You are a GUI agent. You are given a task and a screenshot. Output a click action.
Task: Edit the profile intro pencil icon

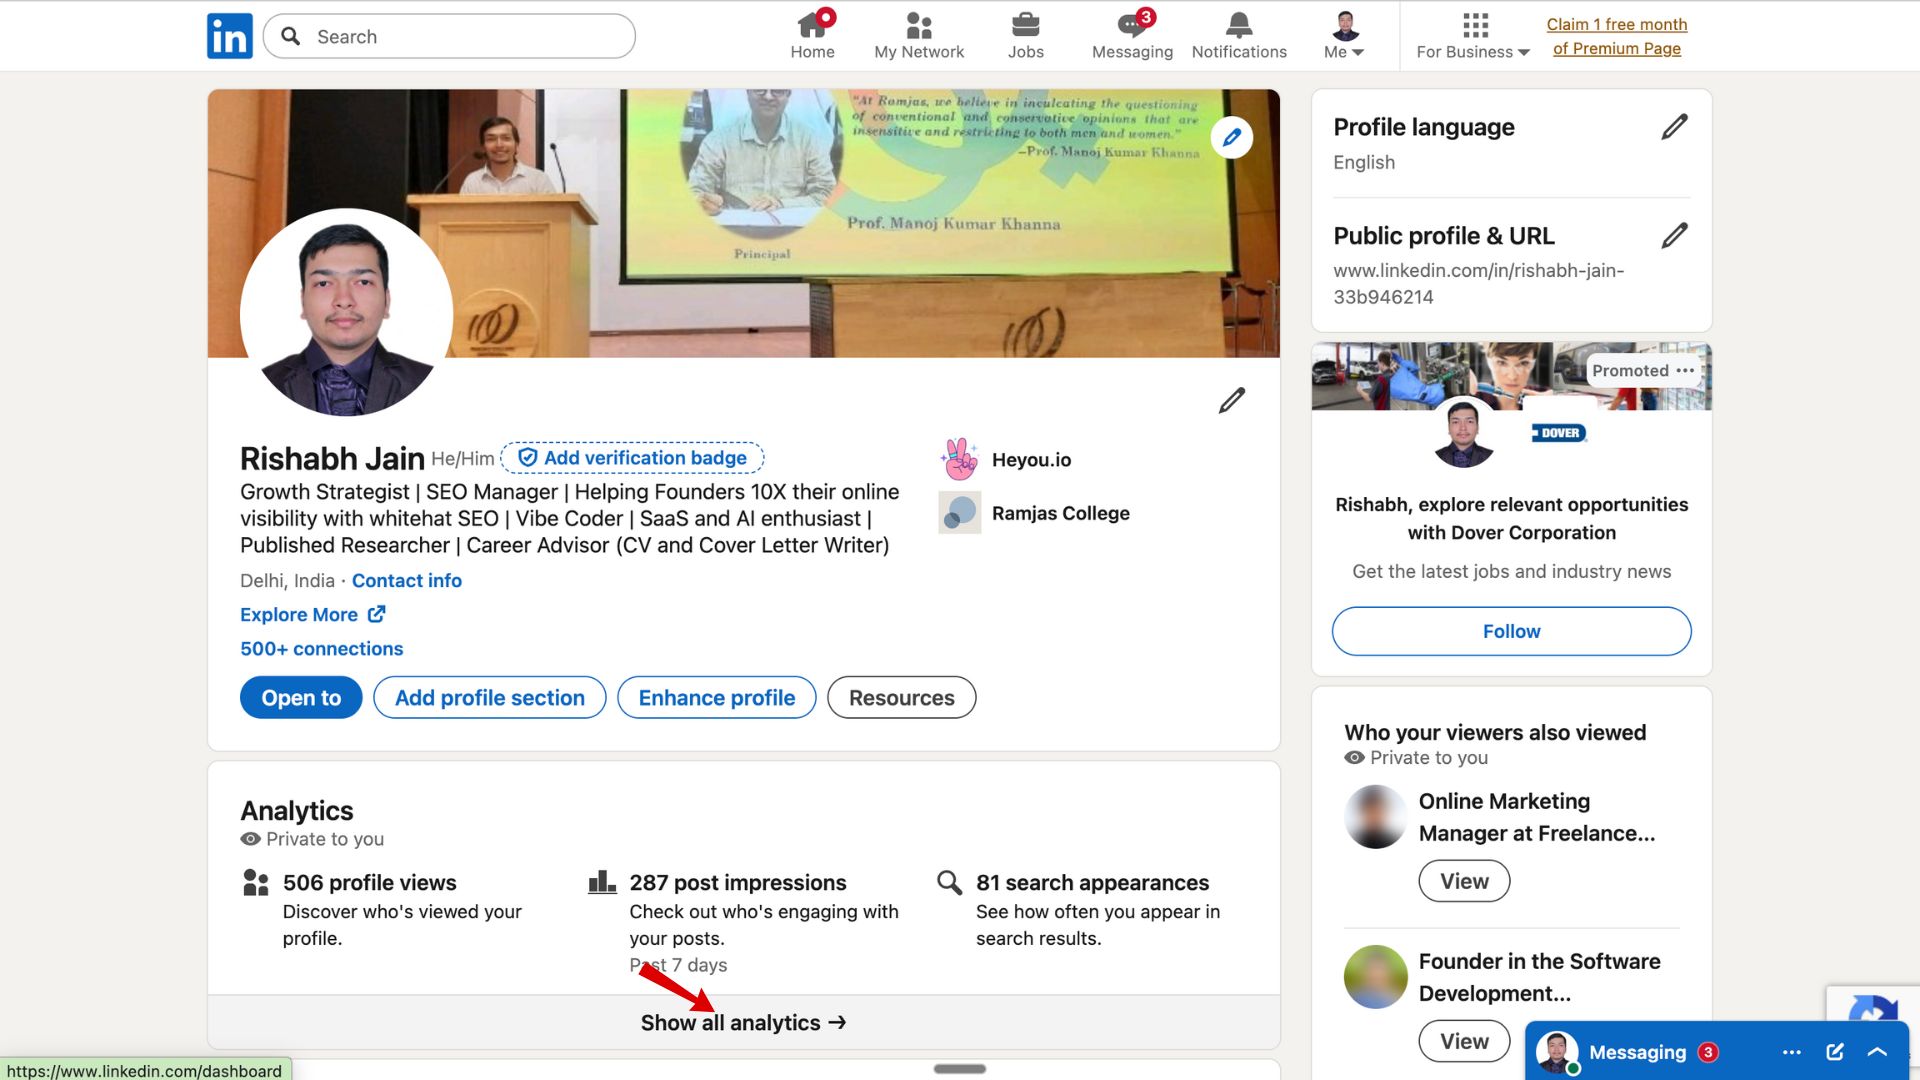click(x=1231, y=401)
